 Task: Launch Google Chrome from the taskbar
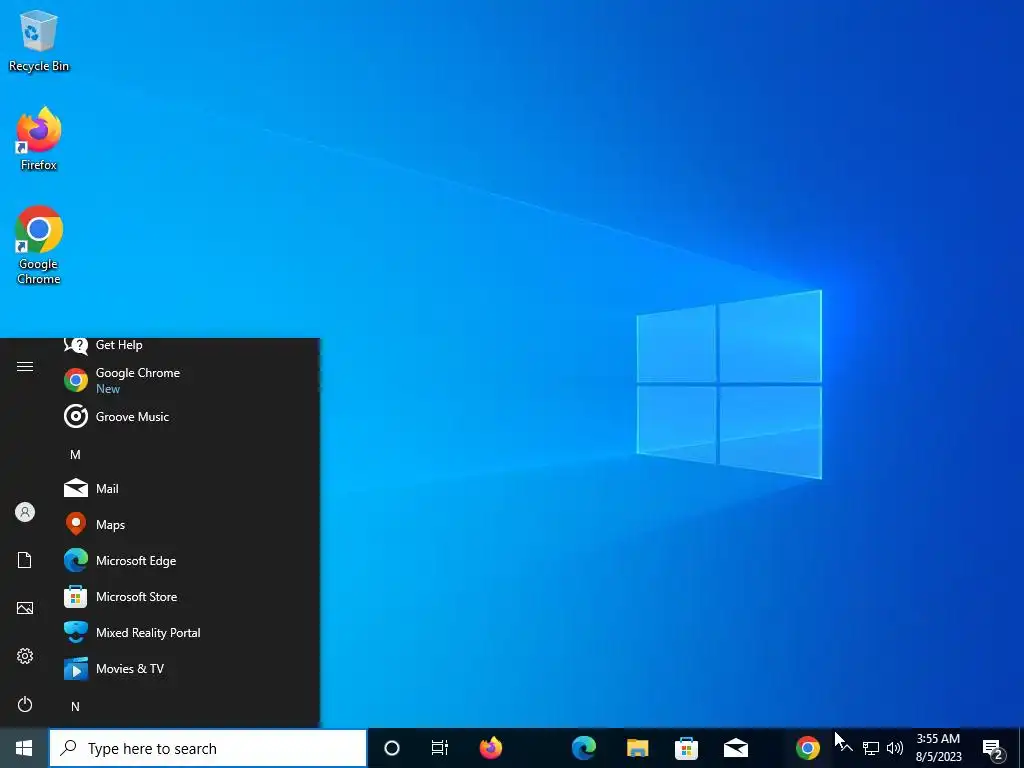point(808,748)
